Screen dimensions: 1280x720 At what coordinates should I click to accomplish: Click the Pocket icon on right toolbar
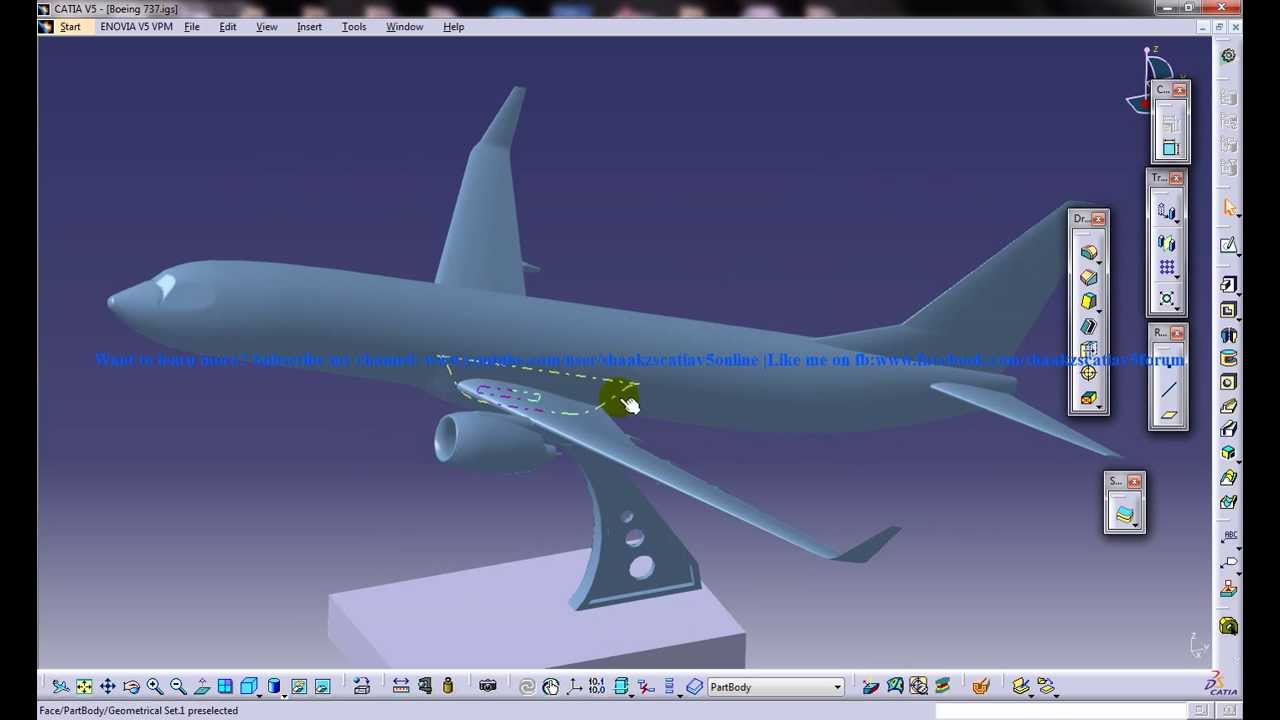coord(1229,310)
